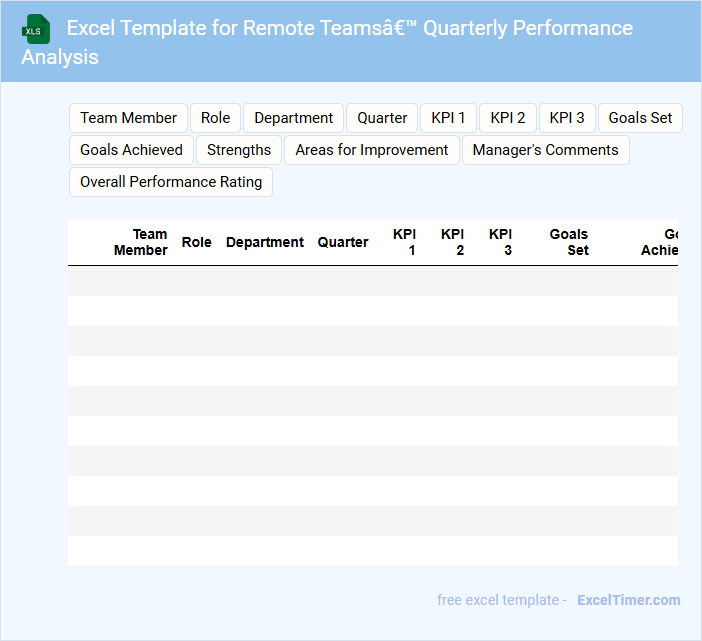702x641 pixels.
Task: Choose the Department tag button
Action: coord(293,118)
